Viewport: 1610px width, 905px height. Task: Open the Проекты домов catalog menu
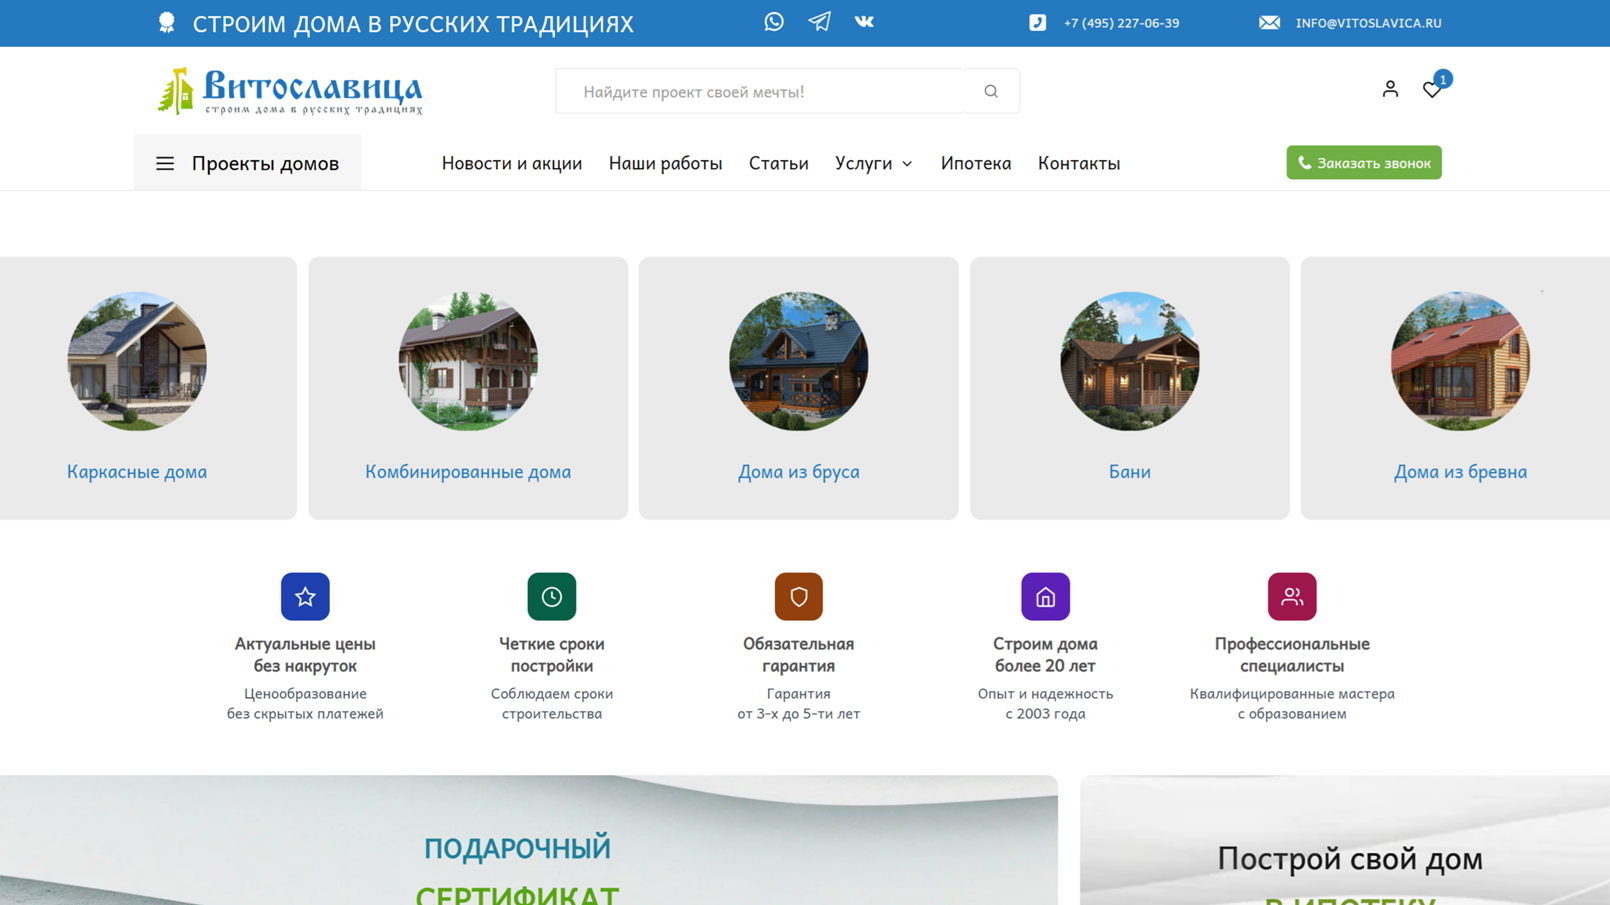248,163
